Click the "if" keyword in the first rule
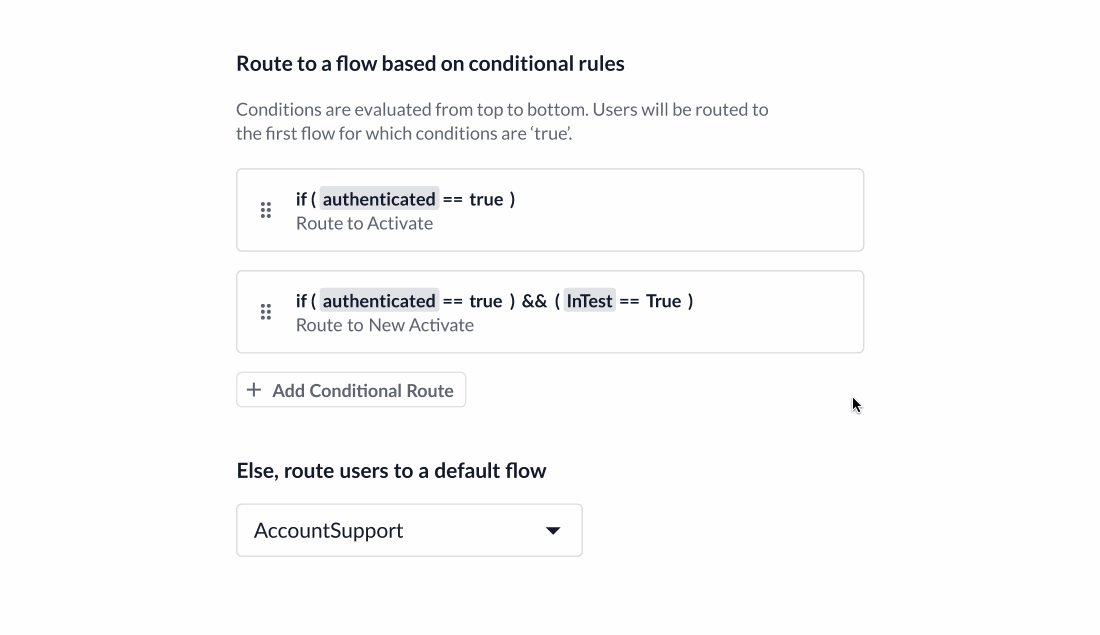 point(301,199)
